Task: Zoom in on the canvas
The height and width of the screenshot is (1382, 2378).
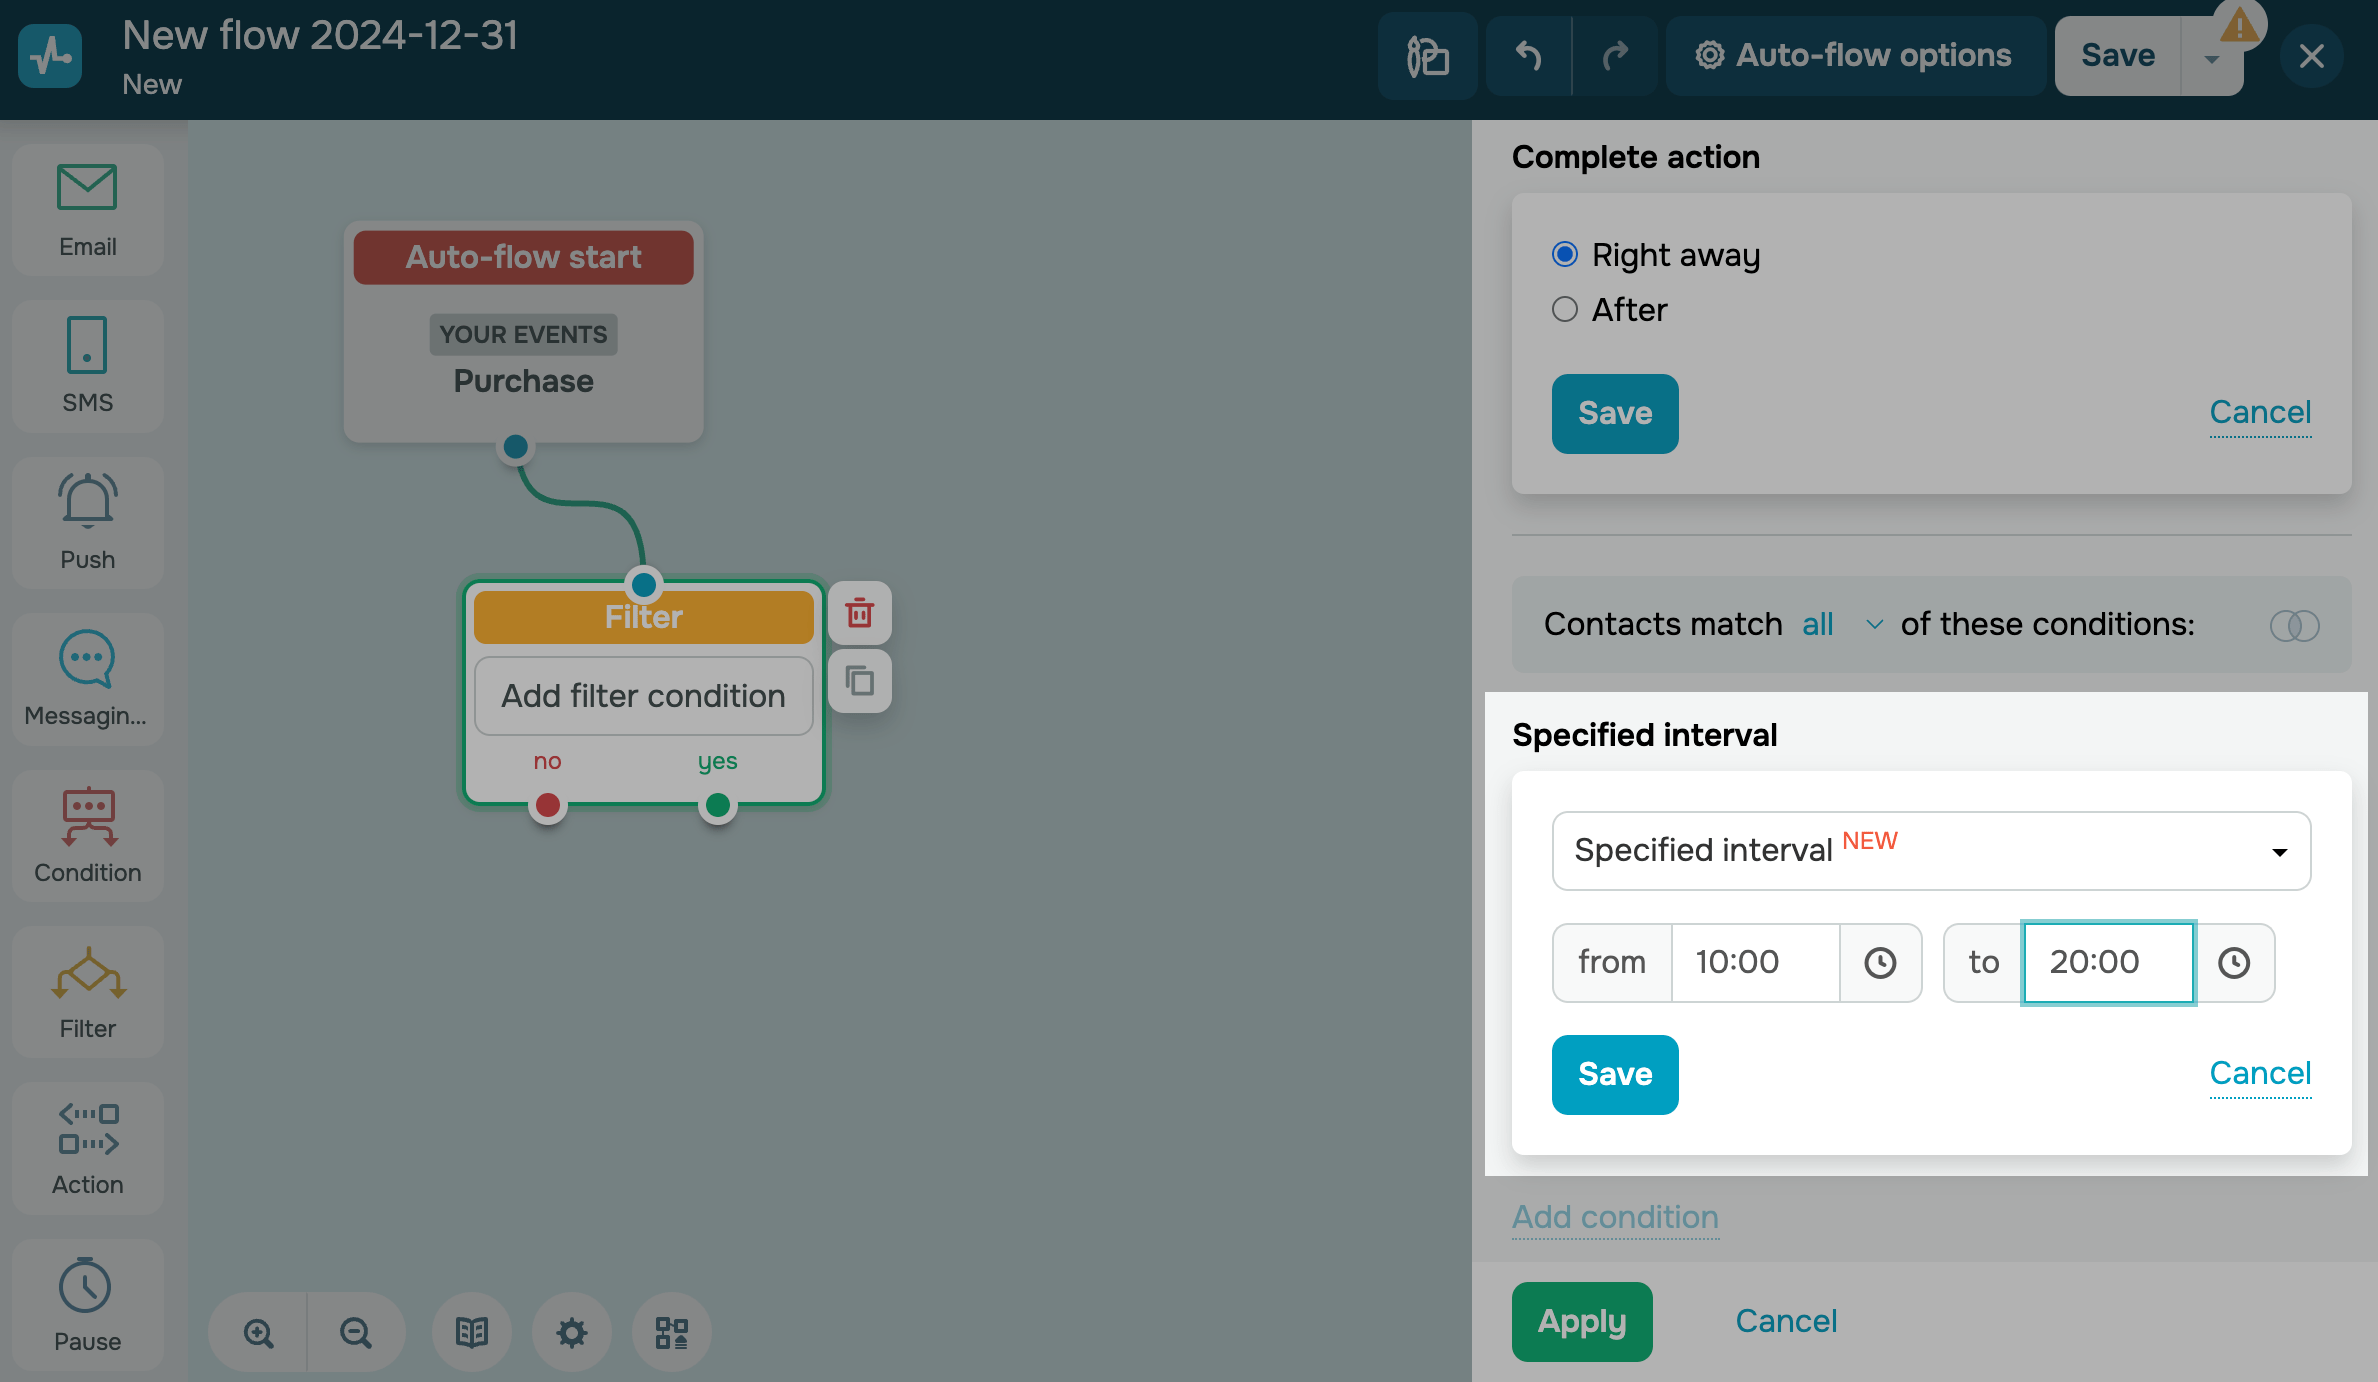Action: (259, 1332)
